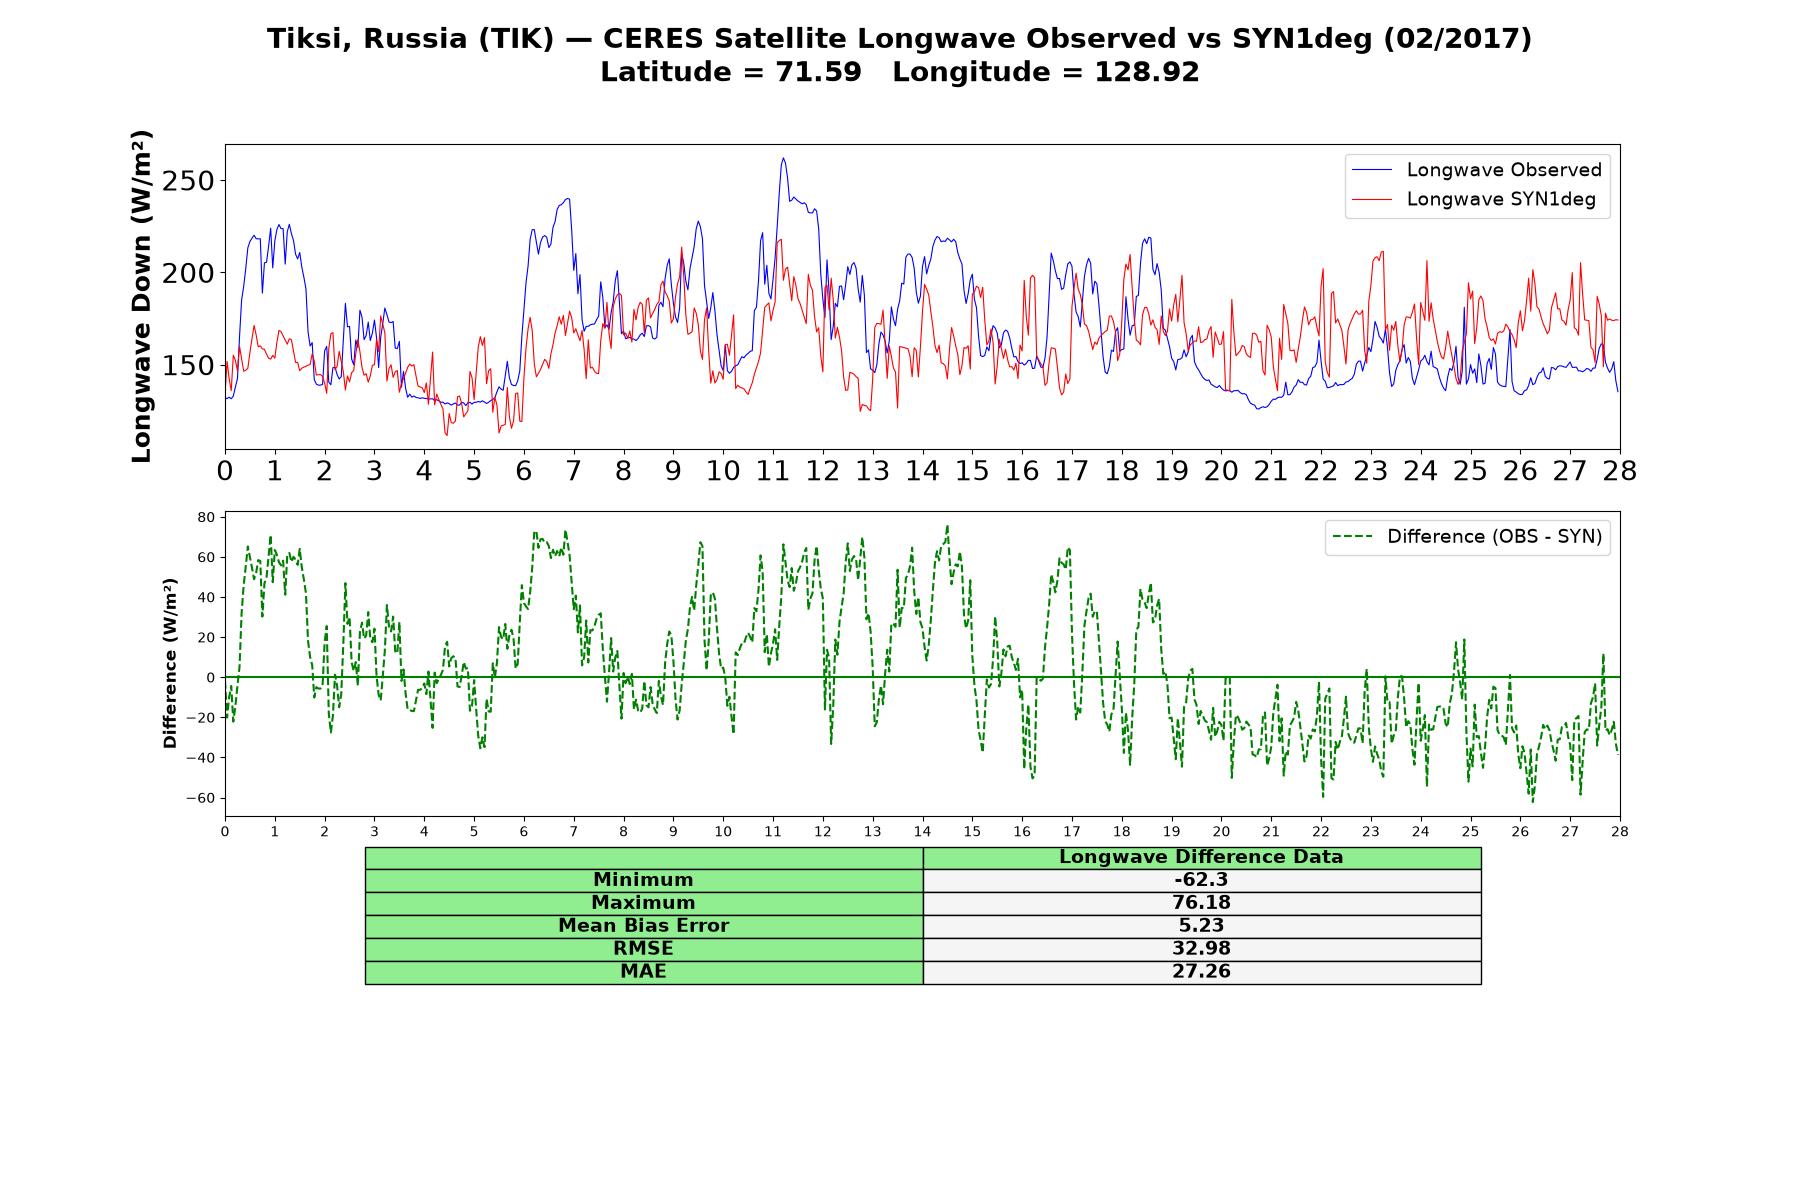This screenshot has height=1200, width=1800.
Task: Select the red line swatch in the legend
Action: (1372, 200)
